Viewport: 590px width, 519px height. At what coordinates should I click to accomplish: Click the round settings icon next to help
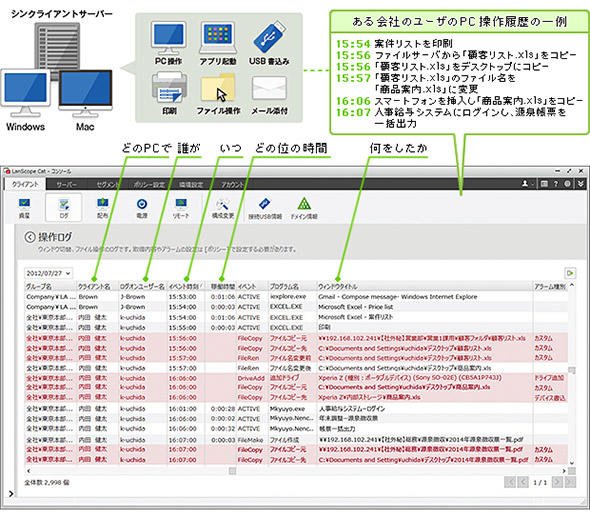(567, 184)
